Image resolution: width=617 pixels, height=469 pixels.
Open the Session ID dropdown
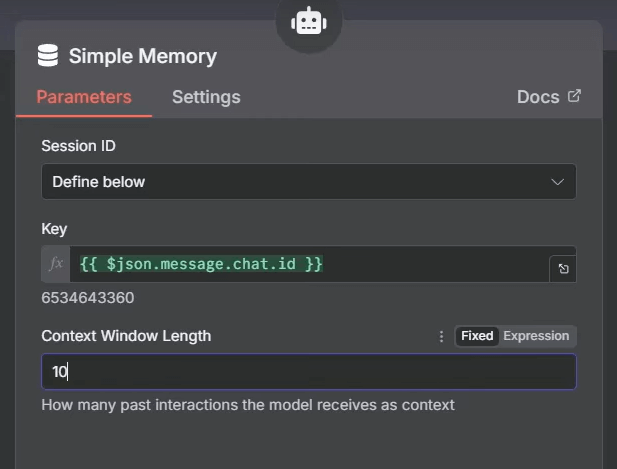coord(309,182)
